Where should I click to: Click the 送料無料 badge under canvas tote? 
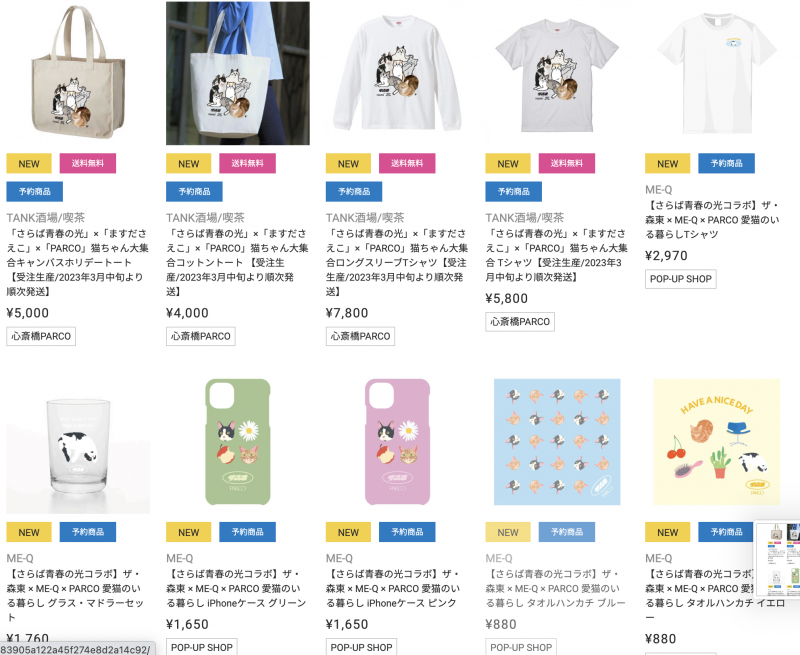88,163
